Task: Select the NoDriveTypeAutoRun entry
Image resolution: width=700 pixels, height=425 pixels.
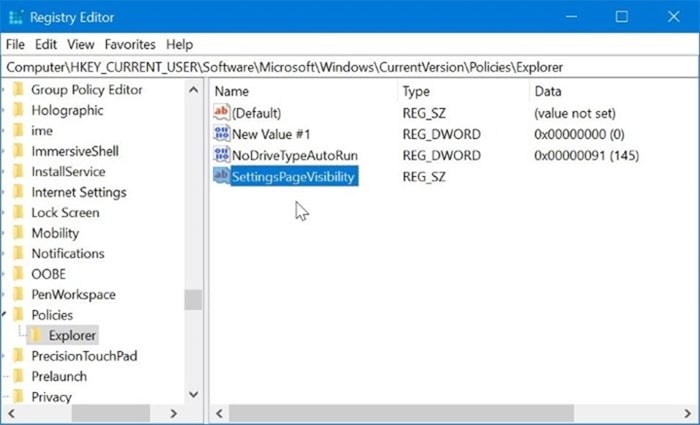Action: 295,156
